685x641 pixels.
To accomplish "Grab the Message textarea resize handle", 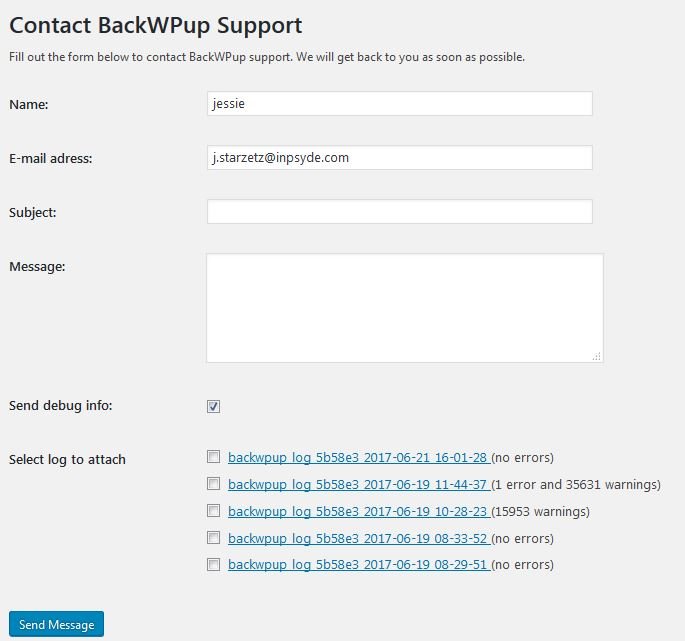I will coord(597,356).
